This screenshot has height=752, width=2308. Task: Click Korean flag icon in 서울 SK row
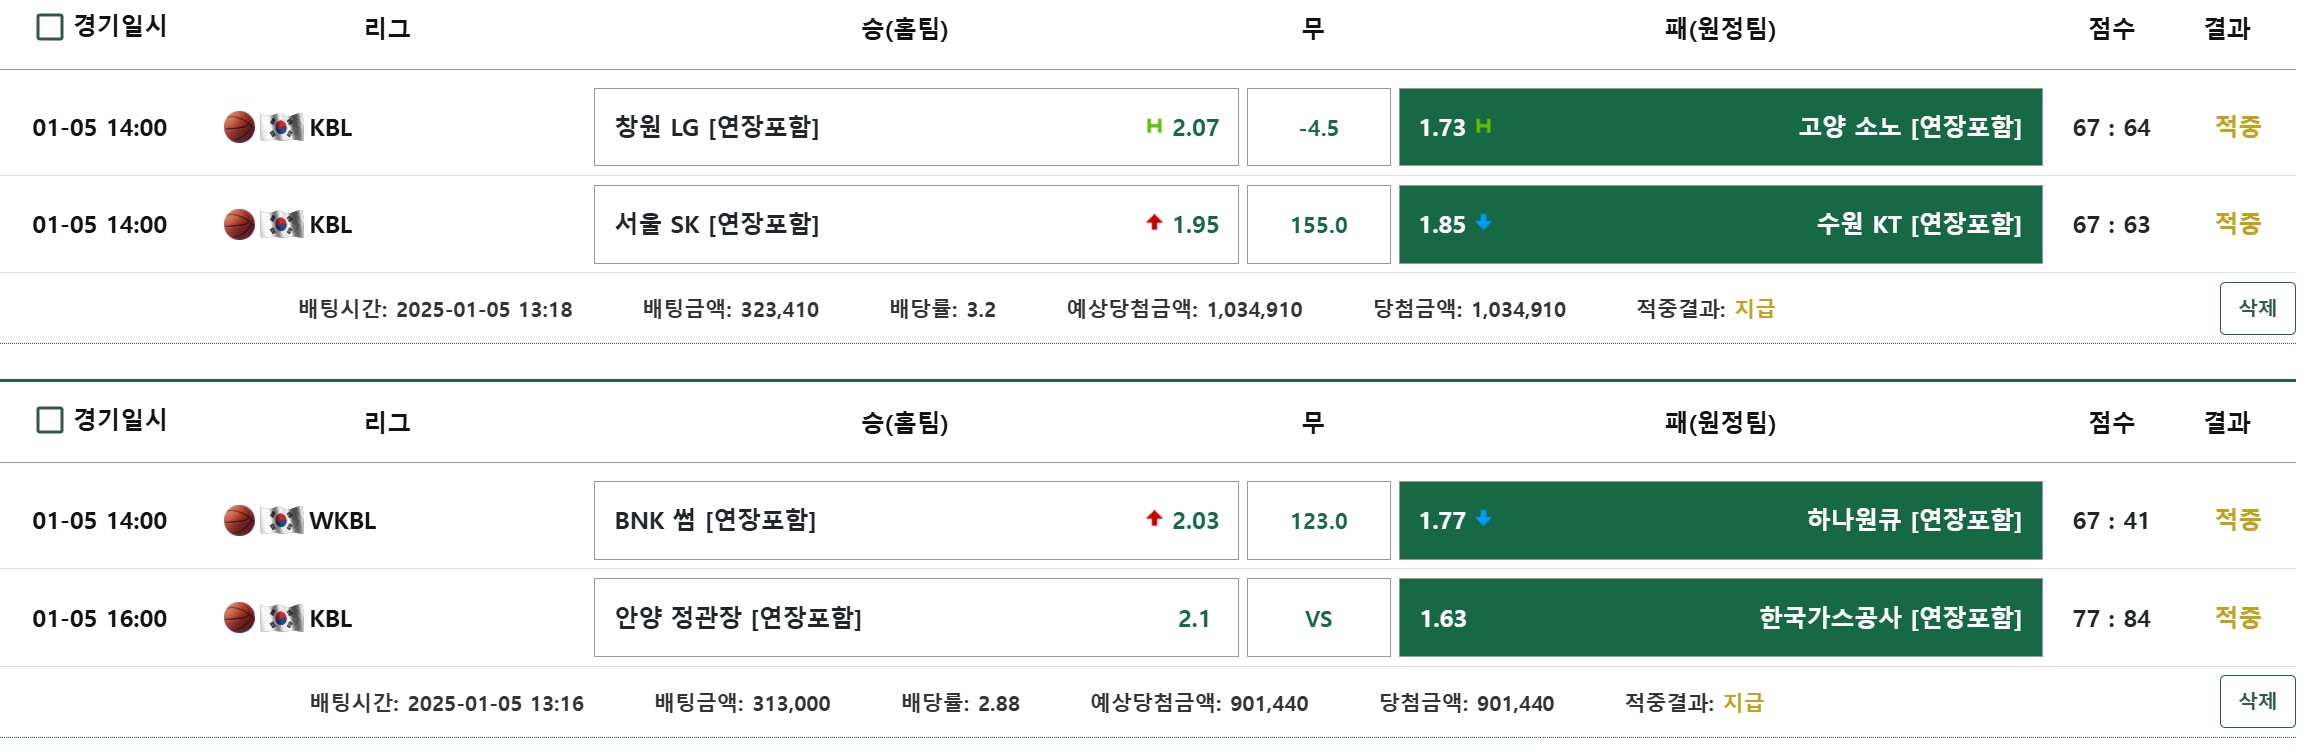283,225
